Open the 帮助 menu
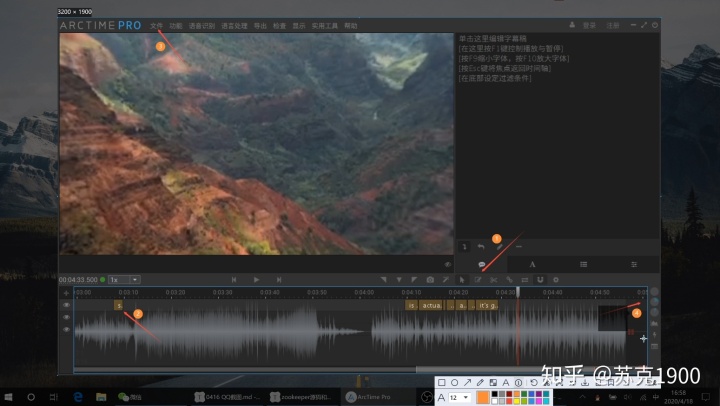 350,26
